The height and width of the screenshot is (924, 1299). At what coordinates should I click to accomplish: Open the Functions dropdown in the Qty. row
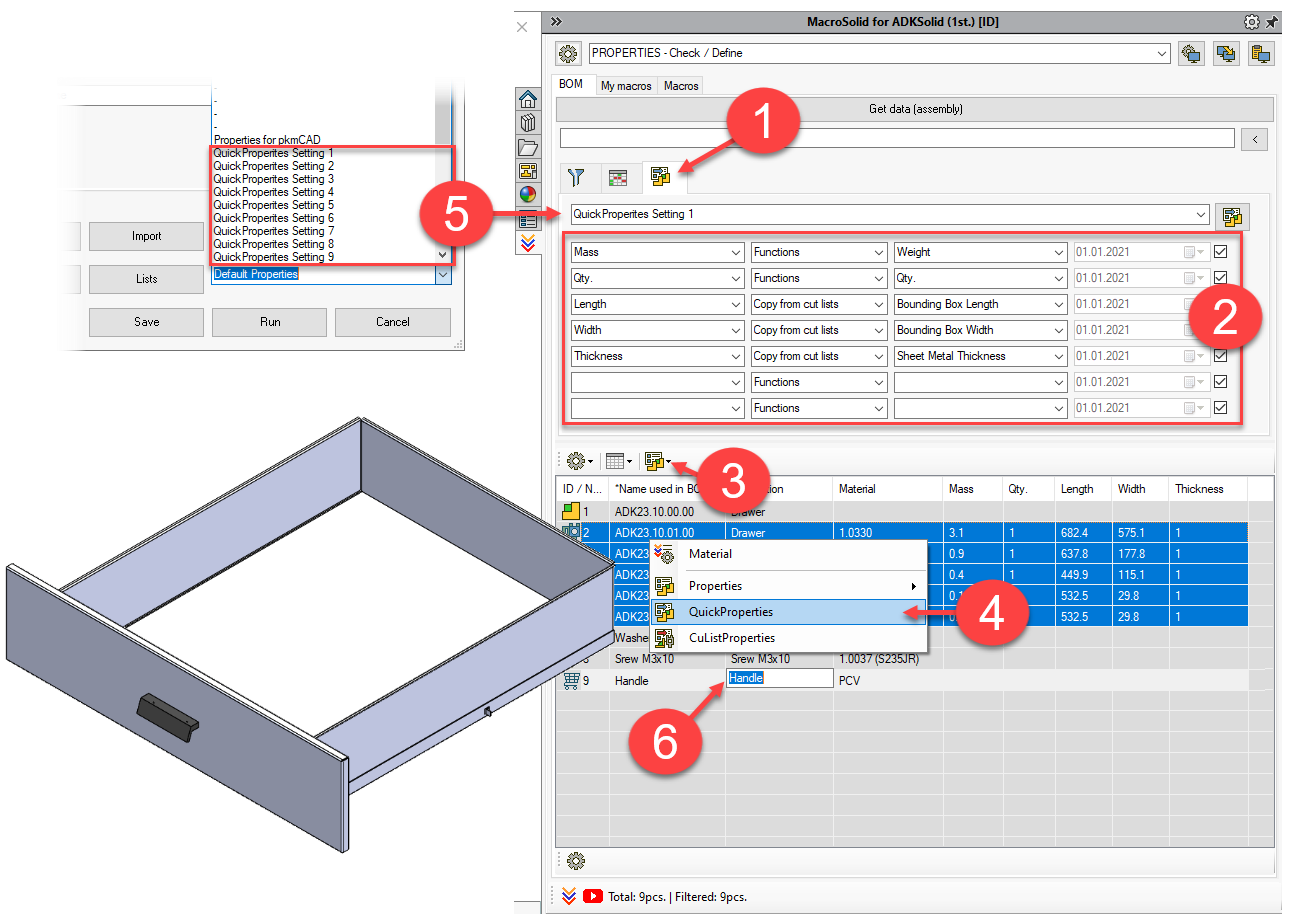coord(819,278)
